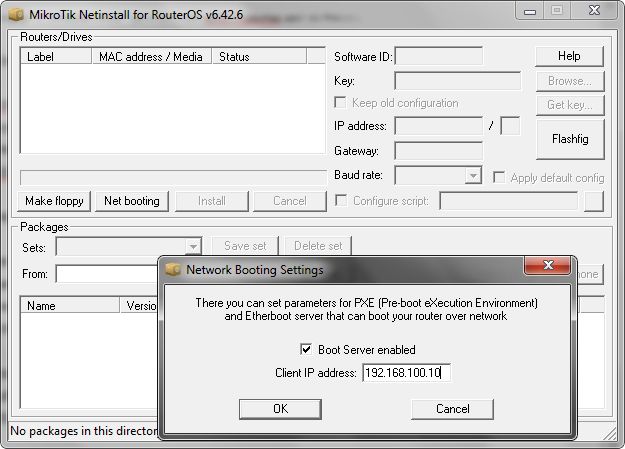Close the Network Booting Settings dialog
This screenshot has width=625, height=449.
pyautogui.click(x=548, y=266)
